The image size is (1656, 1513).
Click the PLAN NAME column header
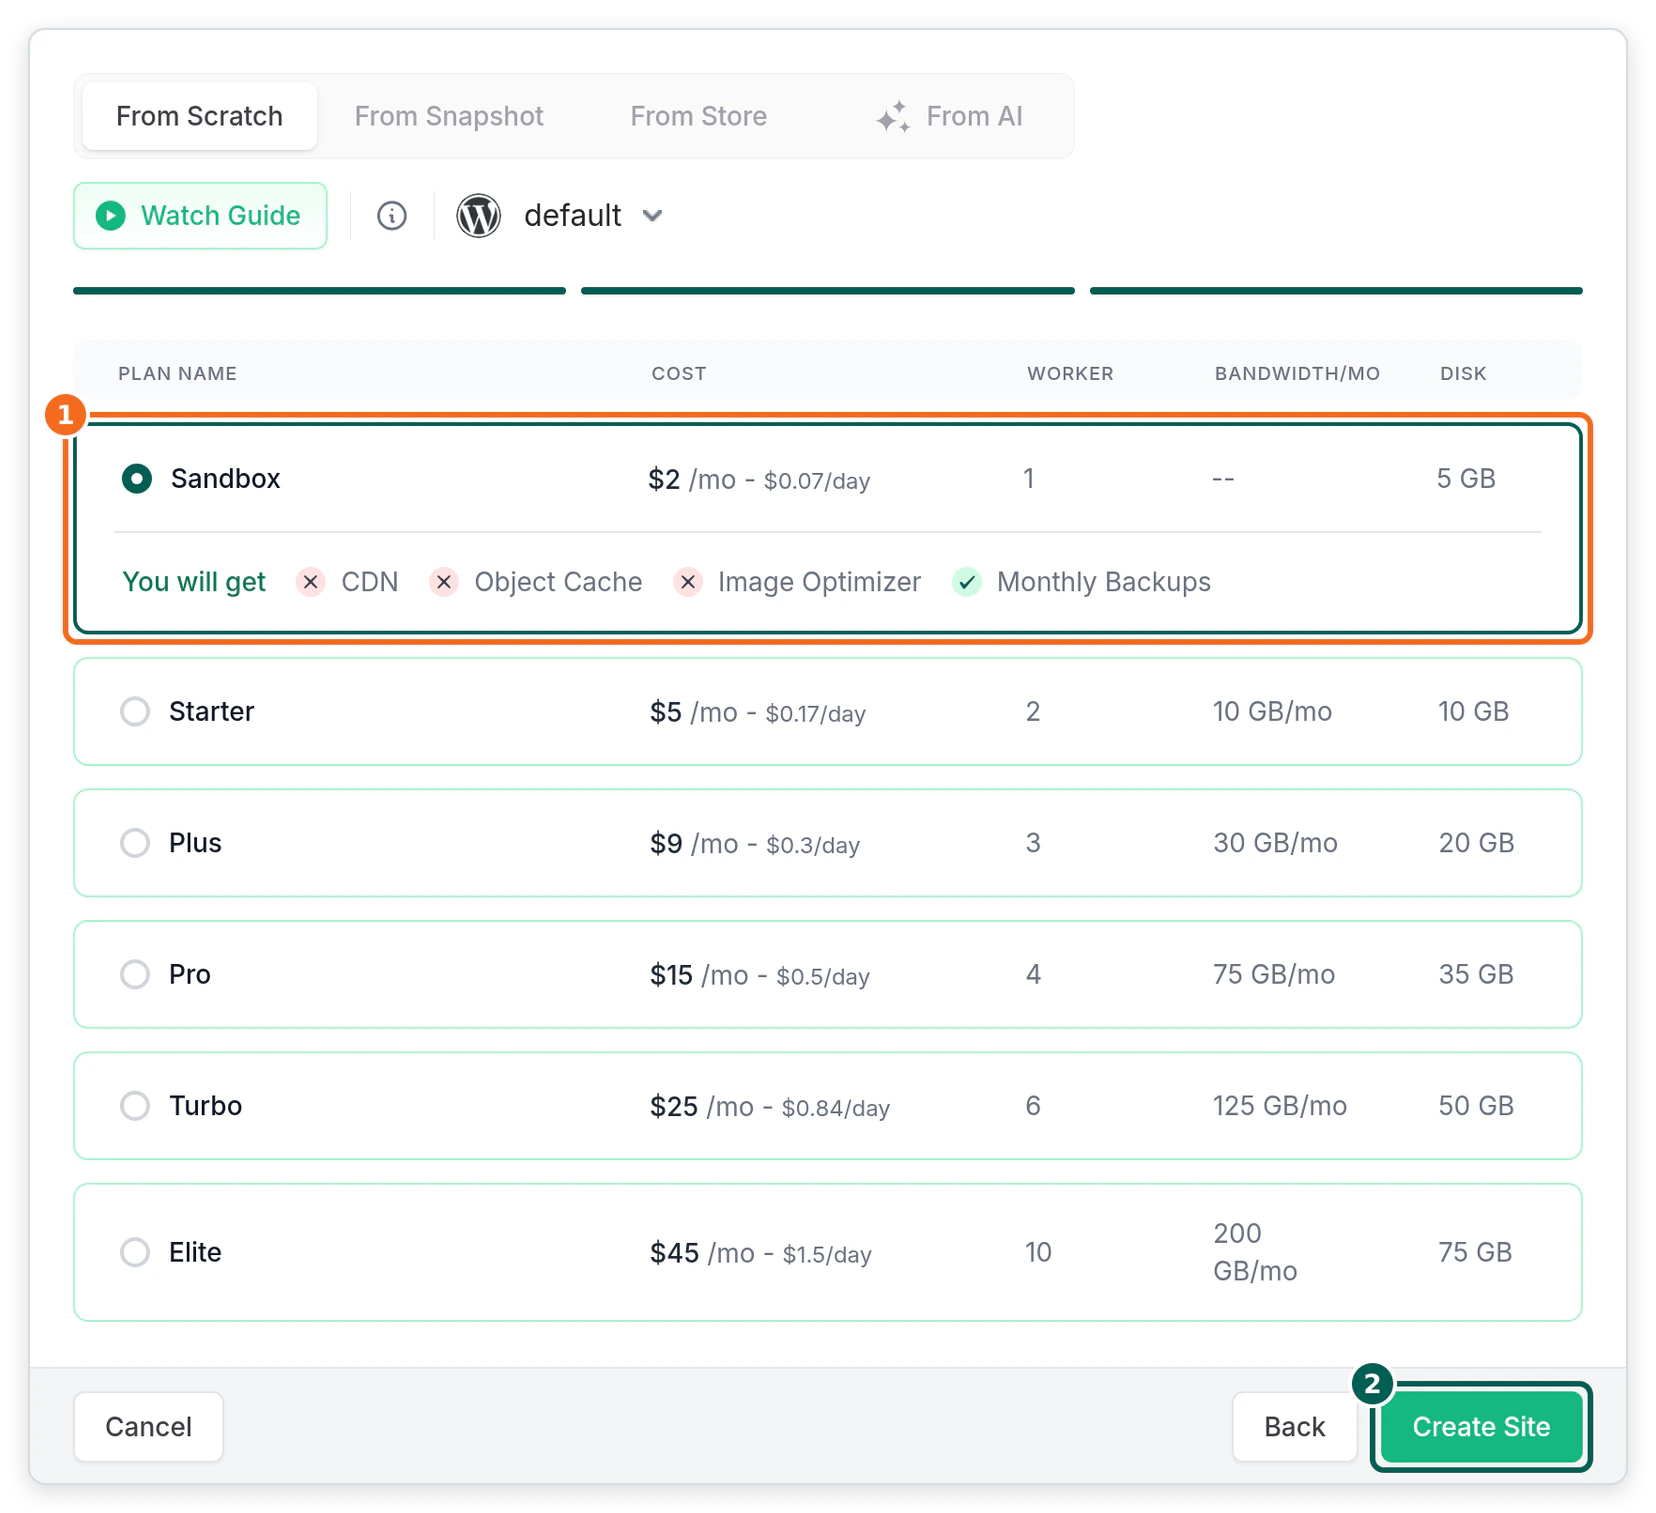[x=178, y=374]
